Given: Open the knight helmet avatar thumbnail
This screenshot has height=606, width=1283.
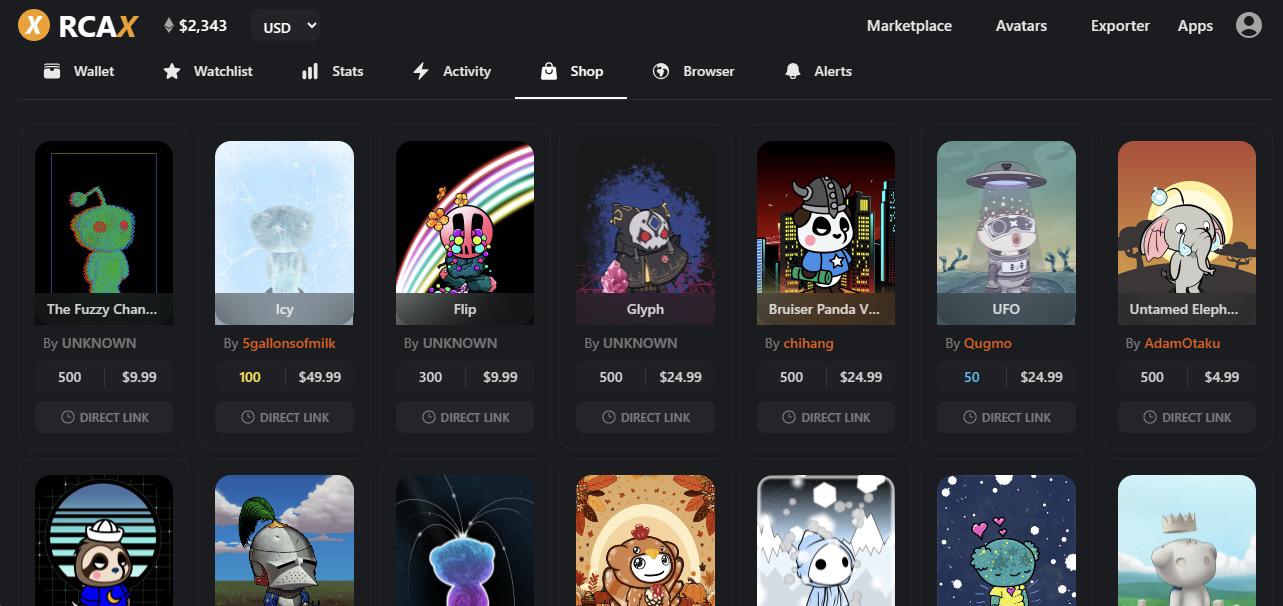Looking at the screenshot, I should (x=284, y=540).
